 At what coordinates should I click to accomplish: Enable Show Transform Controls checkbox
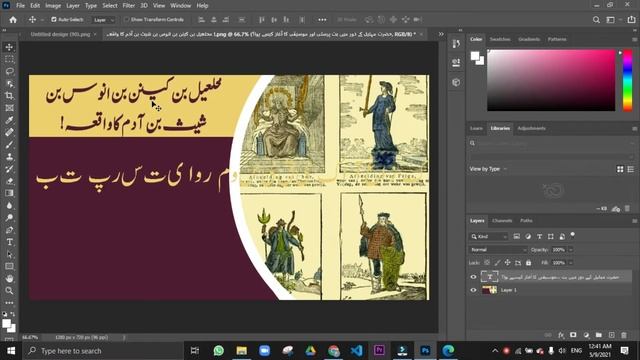click(x=127, y=20)
